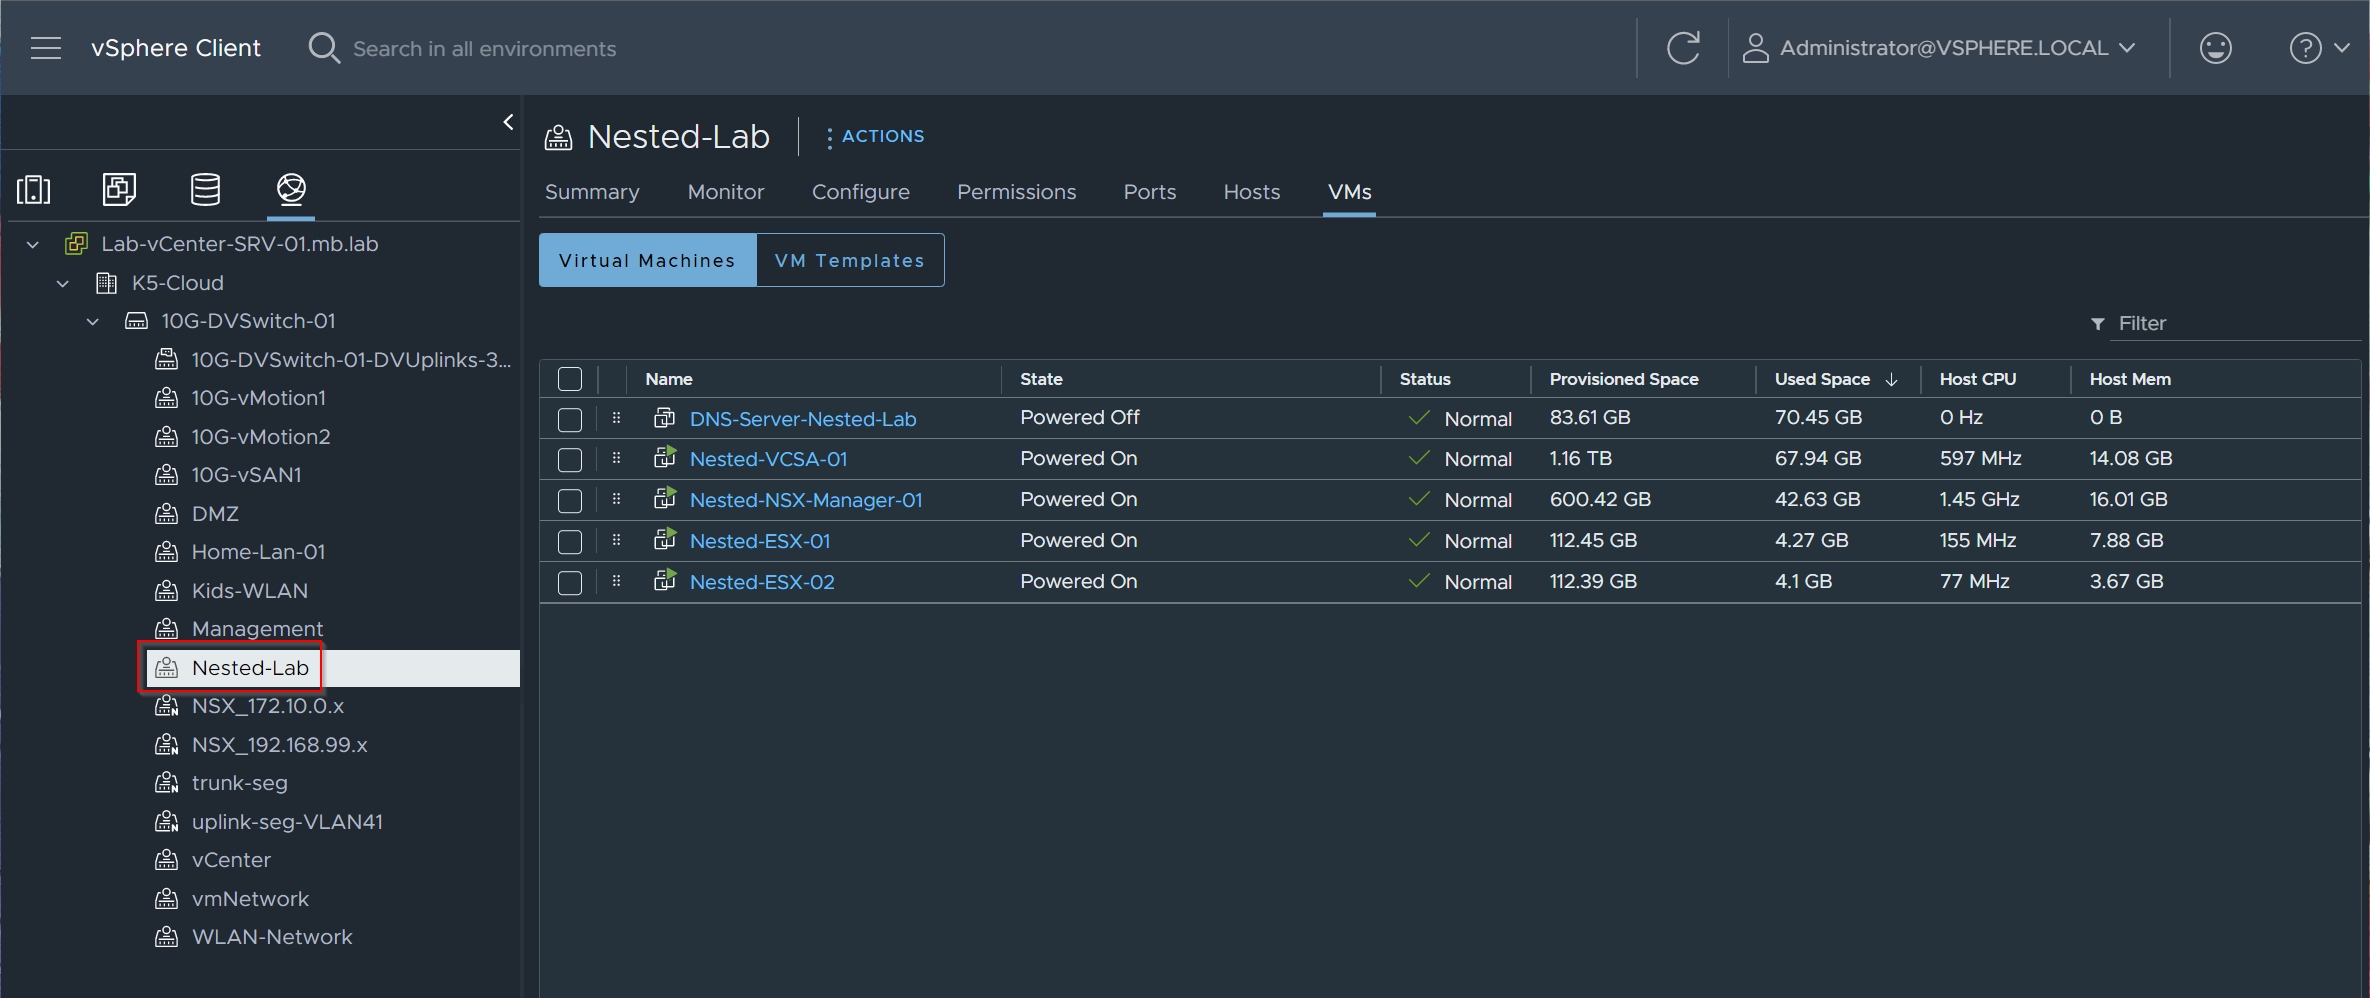This screenshot has height=998, width=2370.
Task: Collapse the 10G-DVSwitch-01 node
Action: coord(93,321)
